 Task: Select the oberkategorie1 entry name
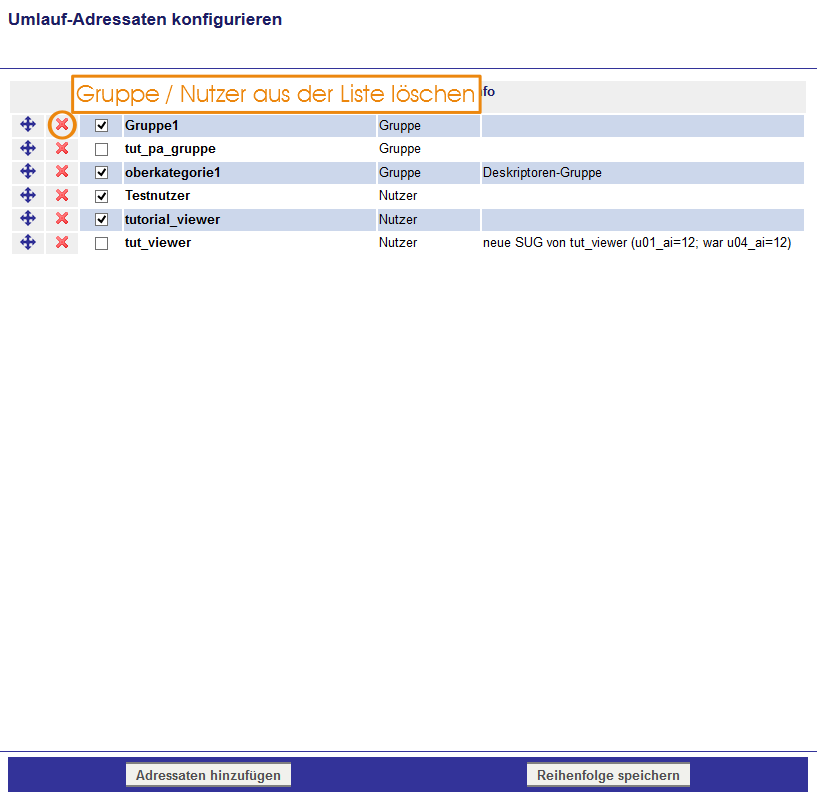pyautogui.click(x=172, y=172)
